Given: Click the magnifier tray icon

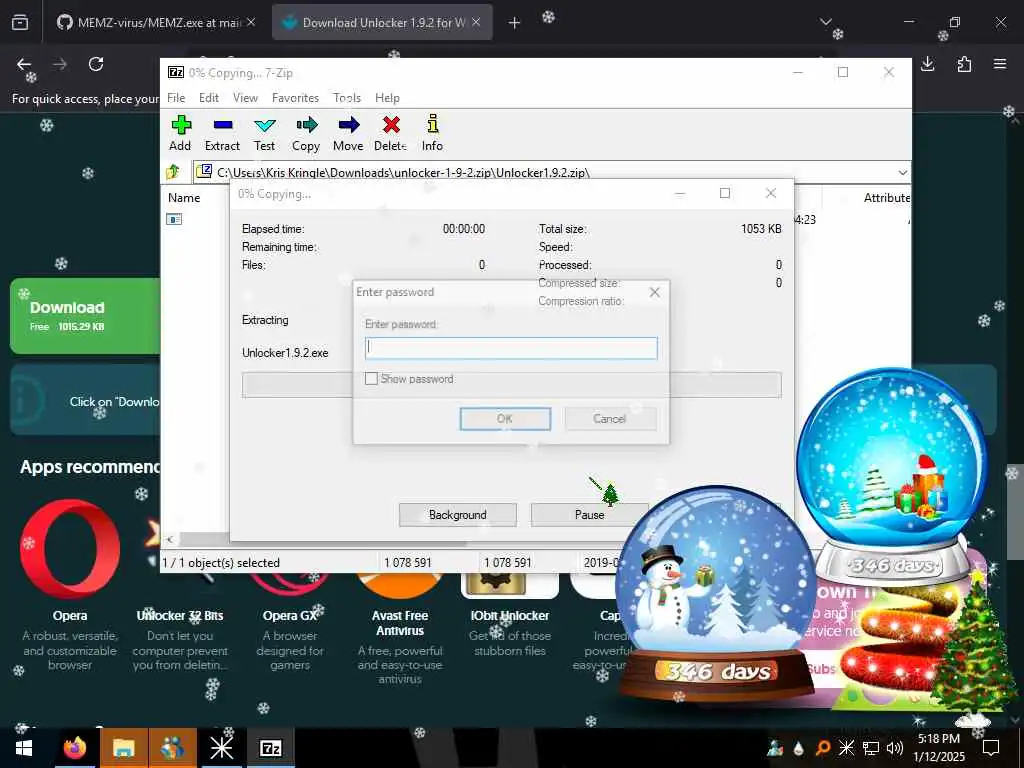Looking at the screenshot, I should [x=823, y=748].
